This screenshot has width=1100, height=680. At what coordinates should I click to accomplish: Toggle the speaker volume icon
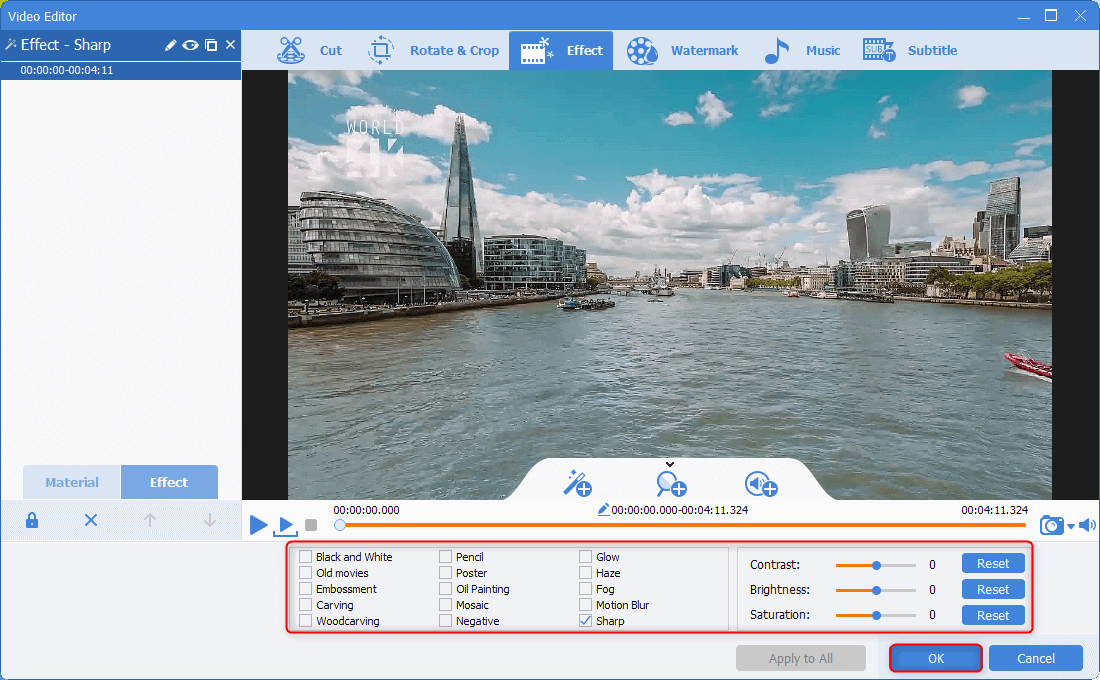1087,525
